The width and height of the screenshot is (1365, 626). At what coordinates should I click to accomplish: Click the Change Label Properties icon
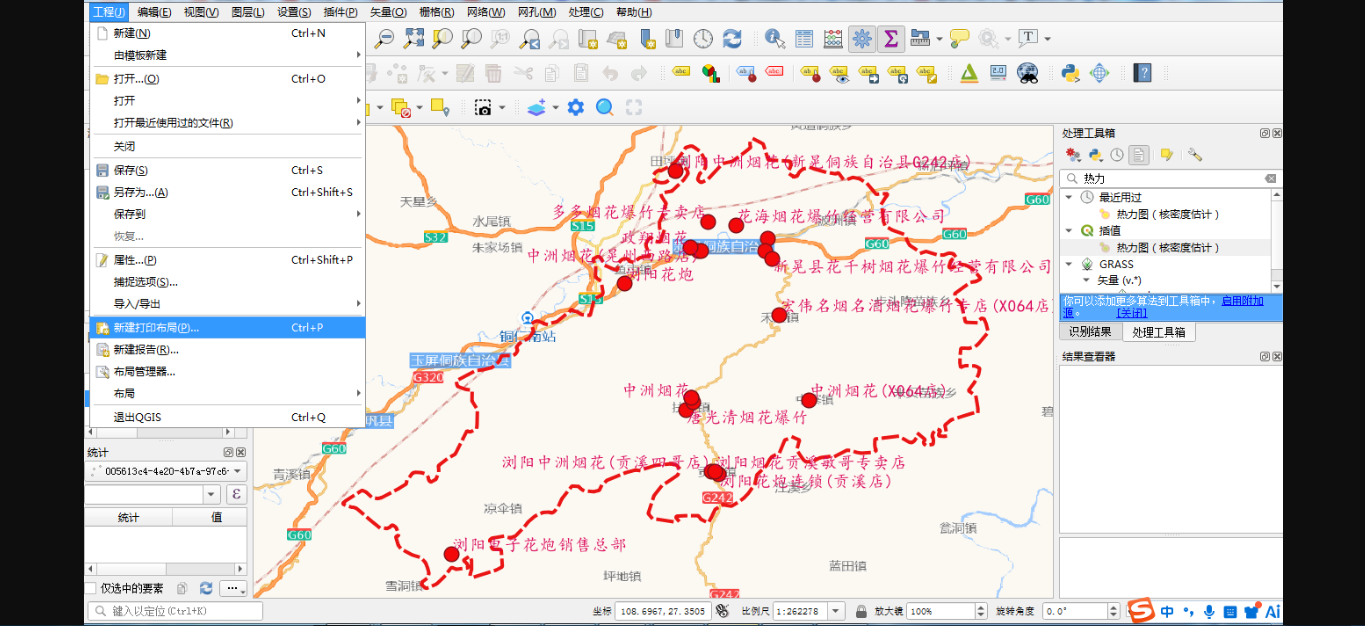[926, 73]
